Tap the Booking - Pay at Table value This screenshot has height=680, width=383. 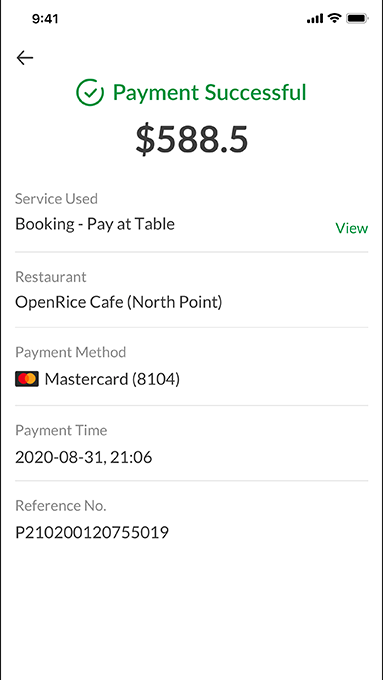pyautogui.click(x=95, y=224)
